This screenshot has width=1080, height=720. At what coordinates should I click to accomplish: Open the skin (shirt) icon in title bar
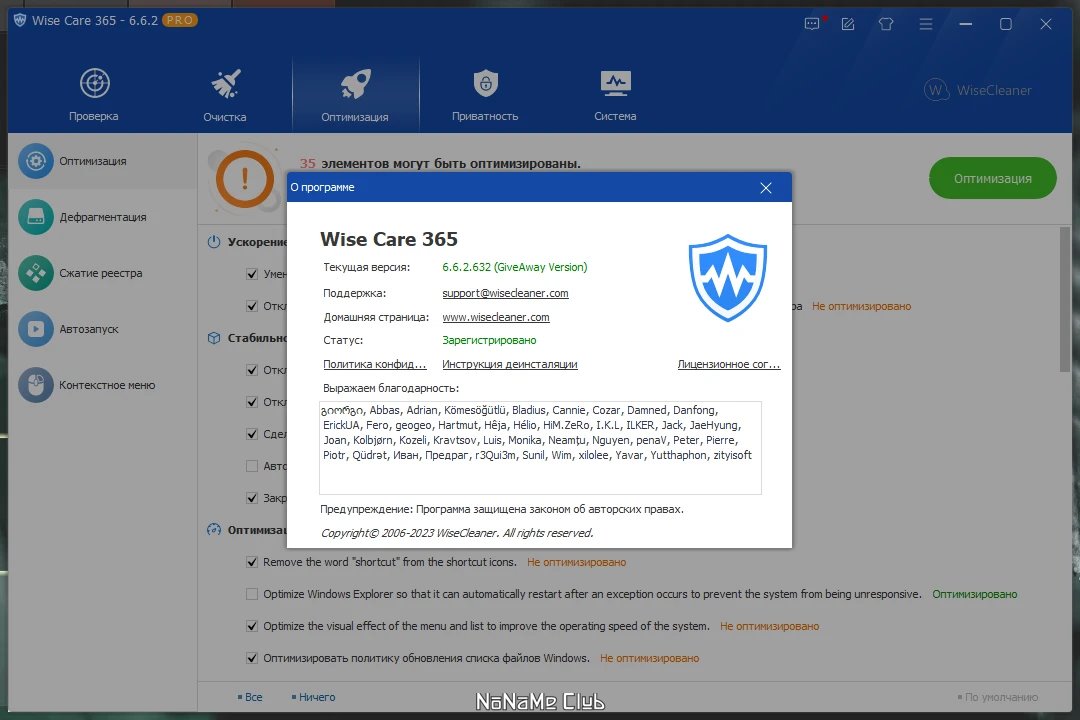(886, 24)
